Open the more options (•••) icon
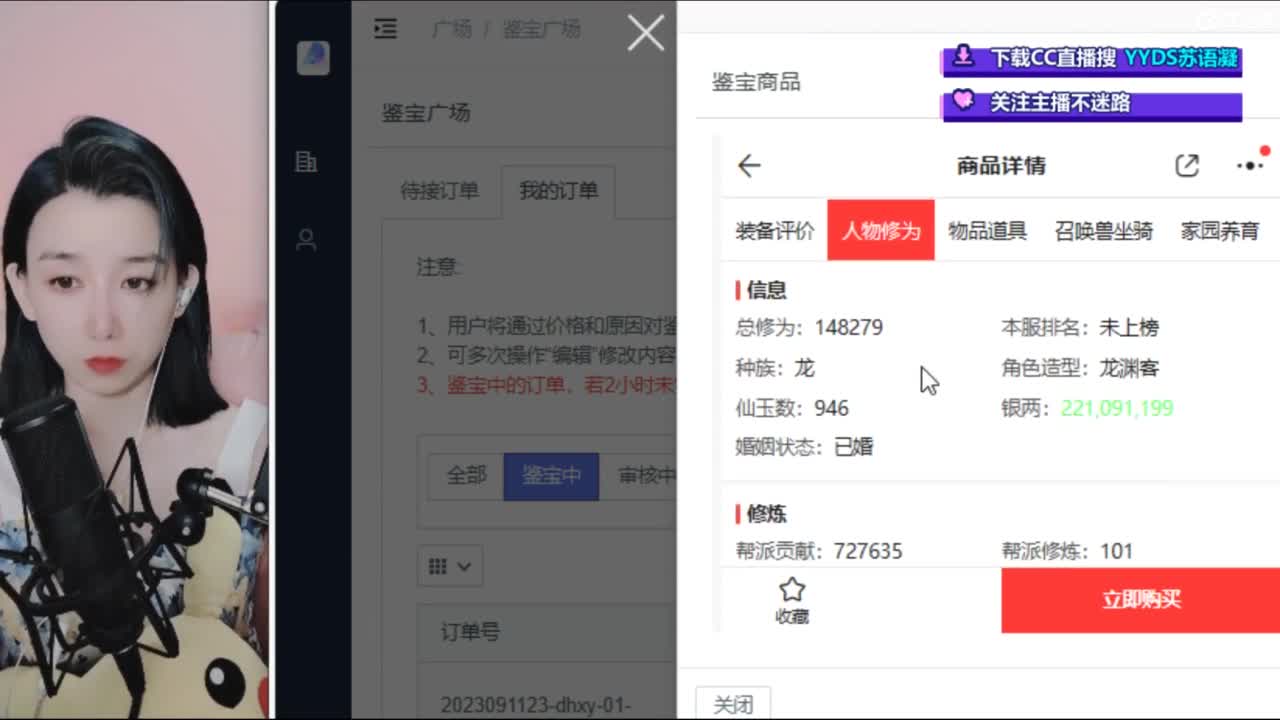Image resolution: width=1280 pixels, height=720 pixels. [x=1248, y=168]
